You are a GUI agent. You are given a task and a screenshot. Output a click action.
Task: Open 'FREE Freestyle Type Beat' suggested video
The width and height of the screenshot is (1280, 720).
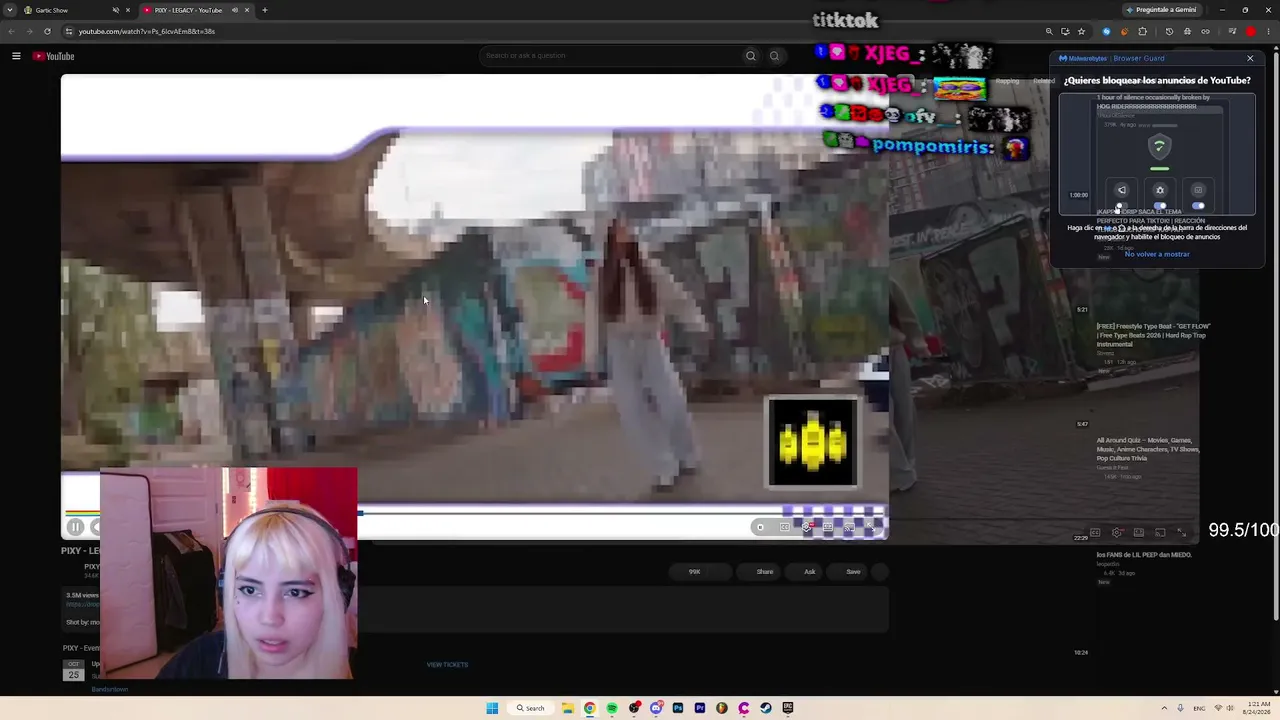tap(1153, 335)
